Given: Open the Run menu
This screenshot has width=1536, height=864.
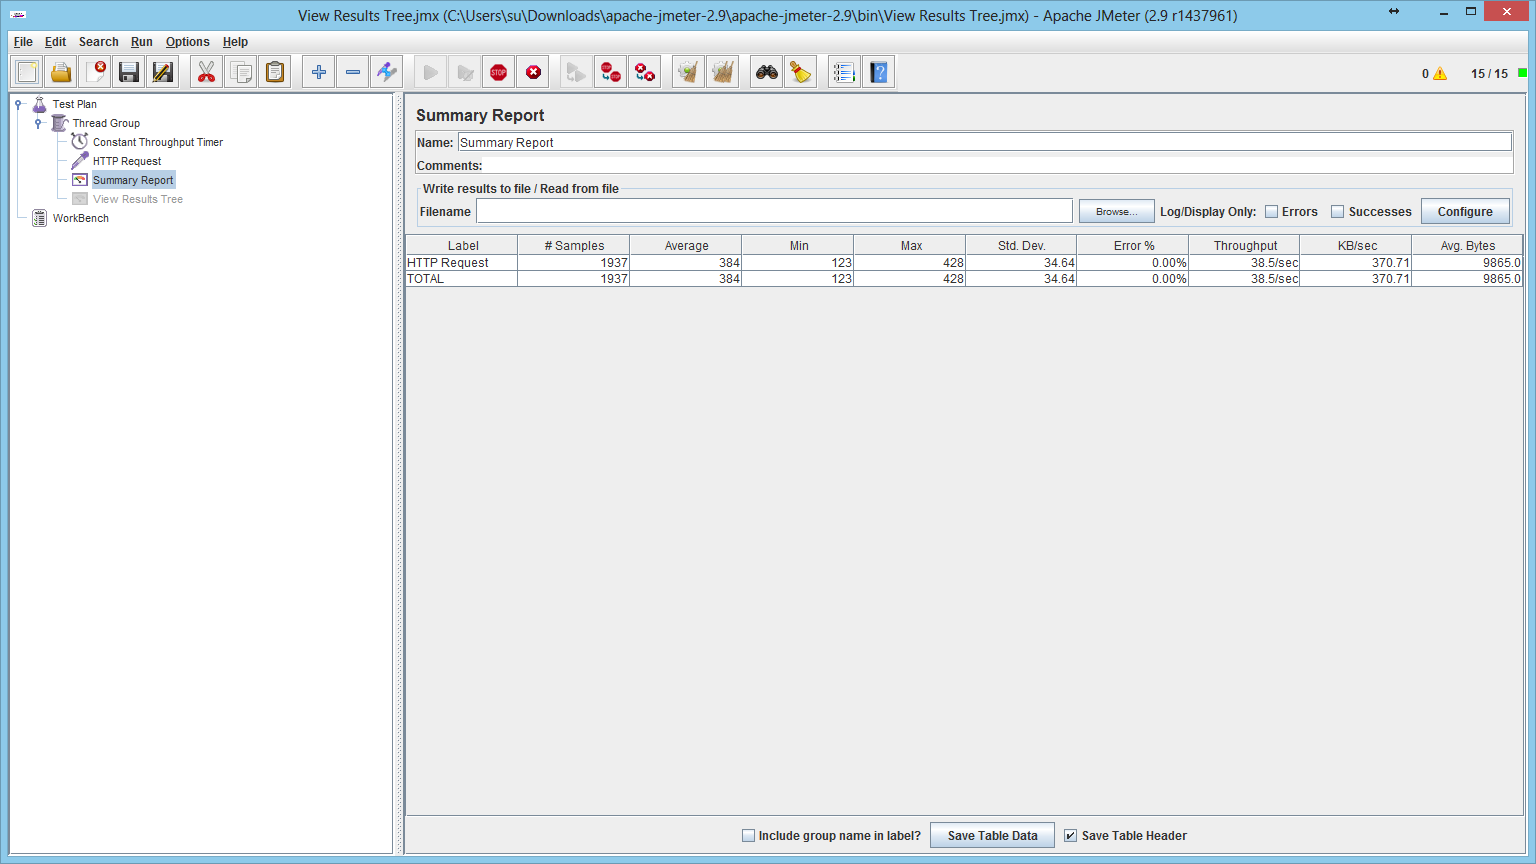Looking at the screenshot, I should [141, 42].
